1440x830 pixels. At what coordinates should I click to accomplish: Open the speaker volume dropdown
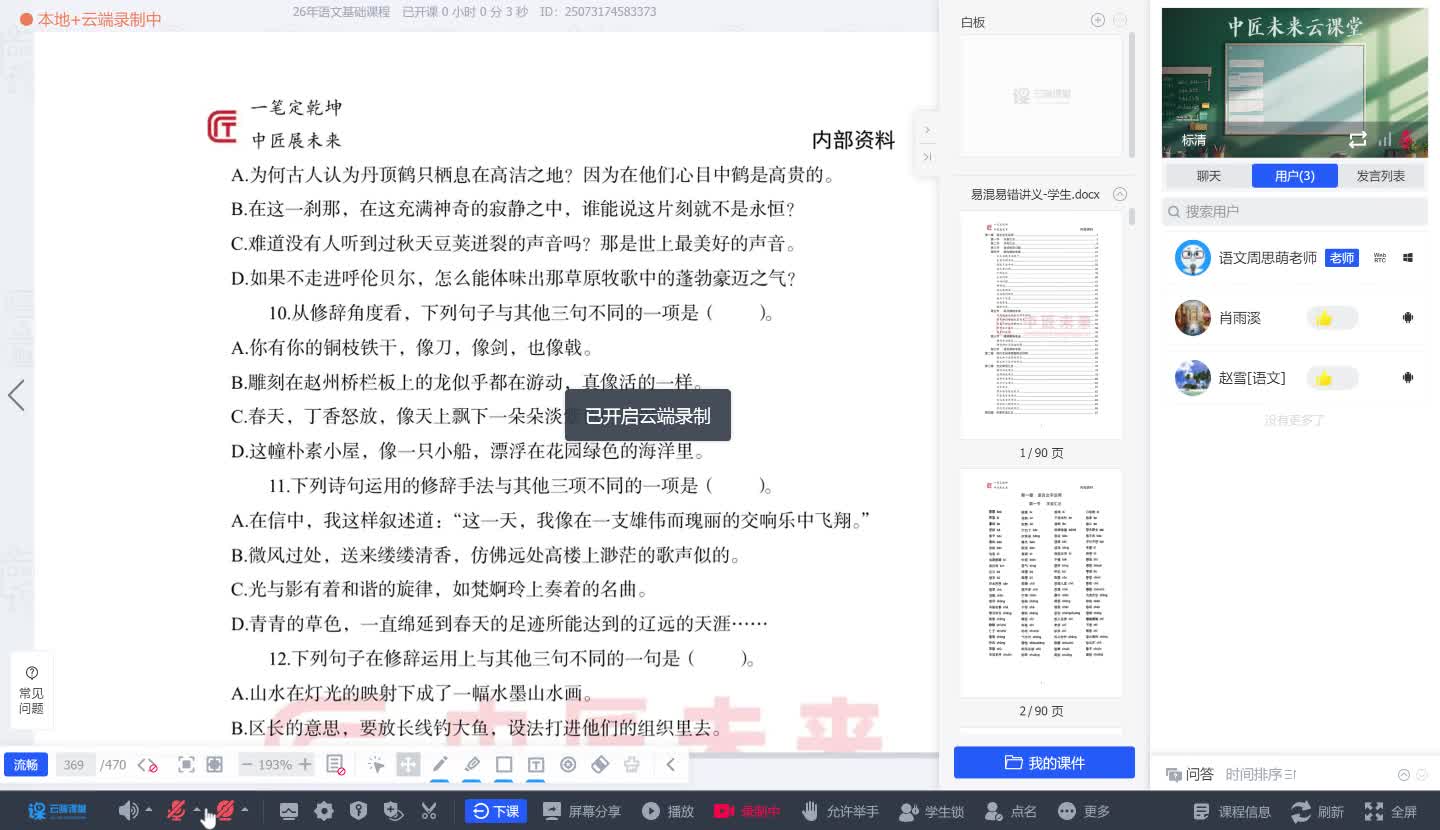(148, 811)
